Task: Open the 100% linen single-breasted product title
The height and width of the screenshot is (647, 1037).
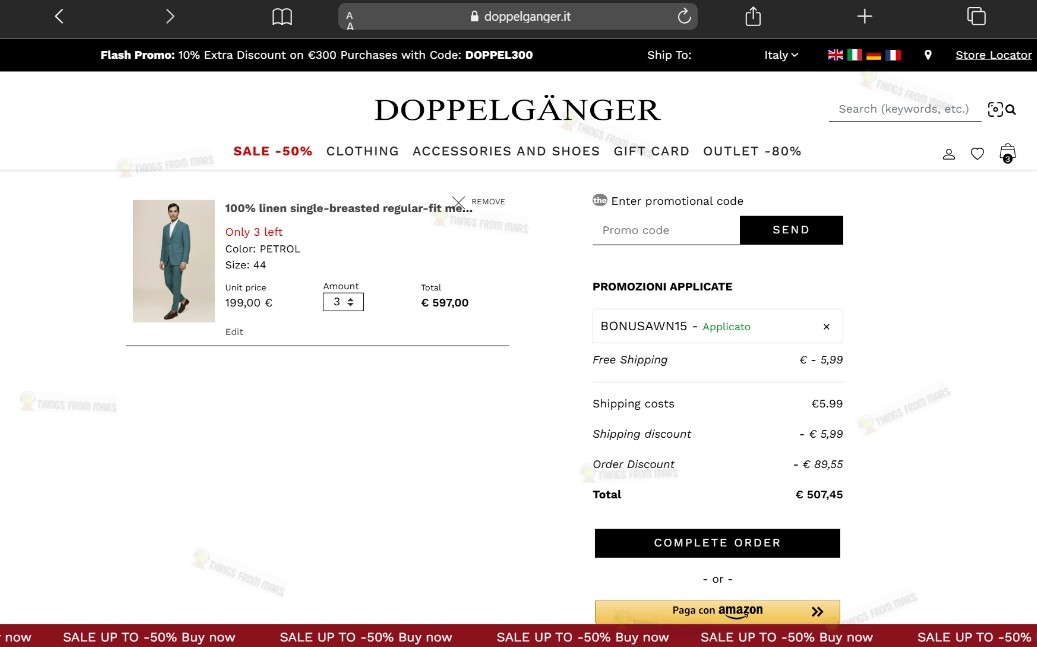Action: pos(349,208)
